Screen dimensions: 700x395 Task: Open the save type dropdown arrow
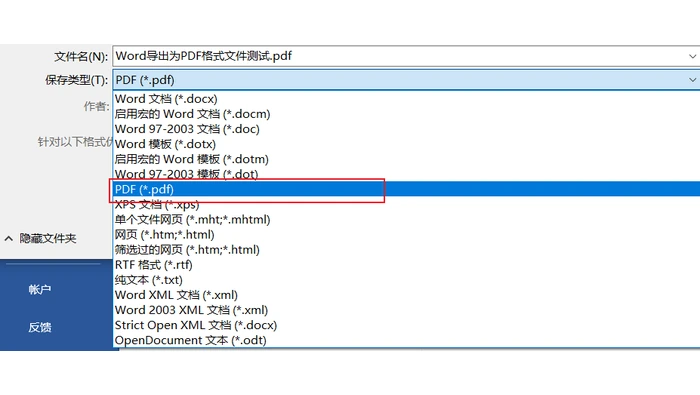[x=692, y=80]
